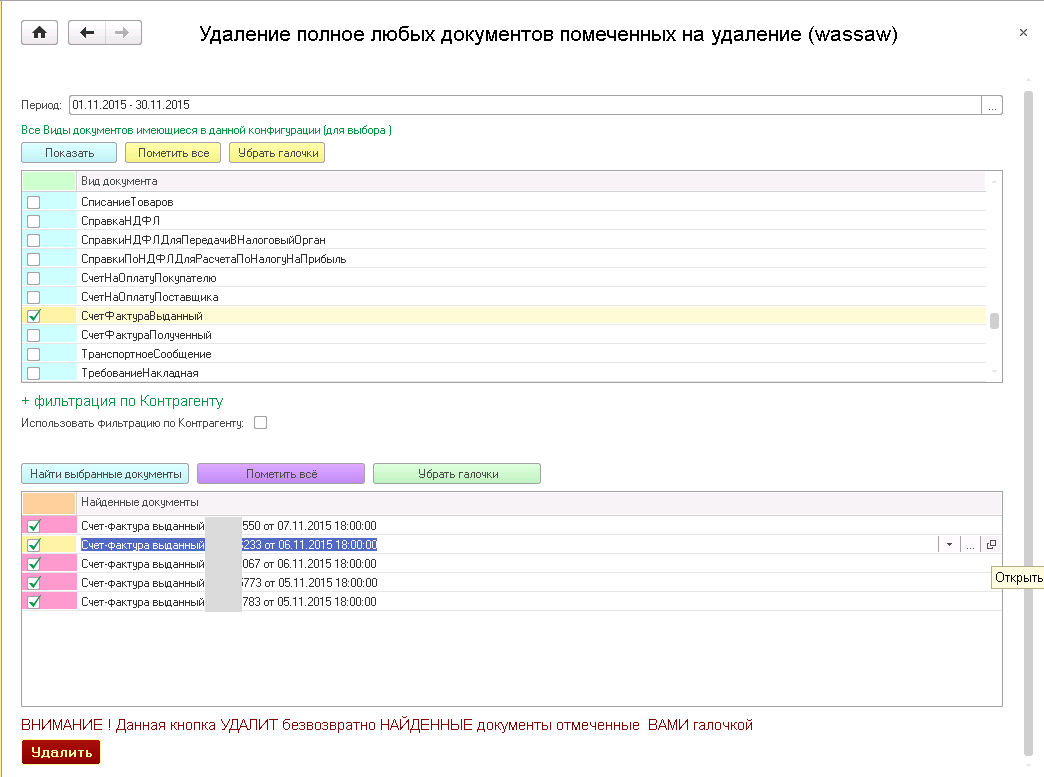Check the СписаниеТоваров checkbox

pos(33,202)
